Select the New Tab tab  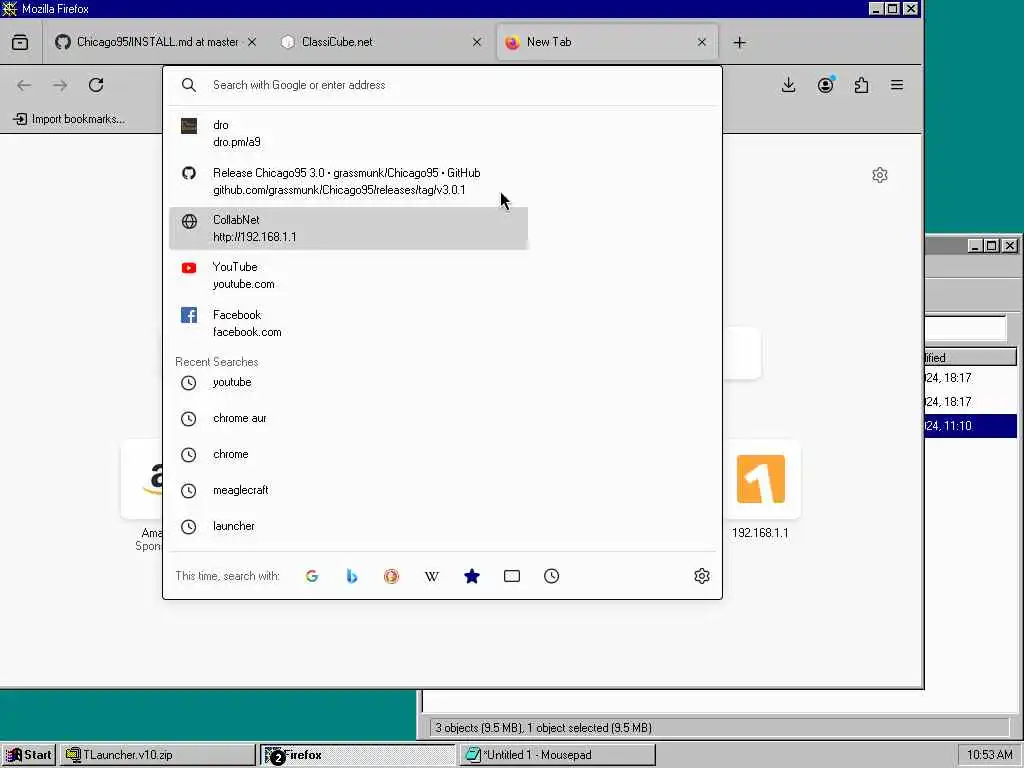(x=607, y=42)
